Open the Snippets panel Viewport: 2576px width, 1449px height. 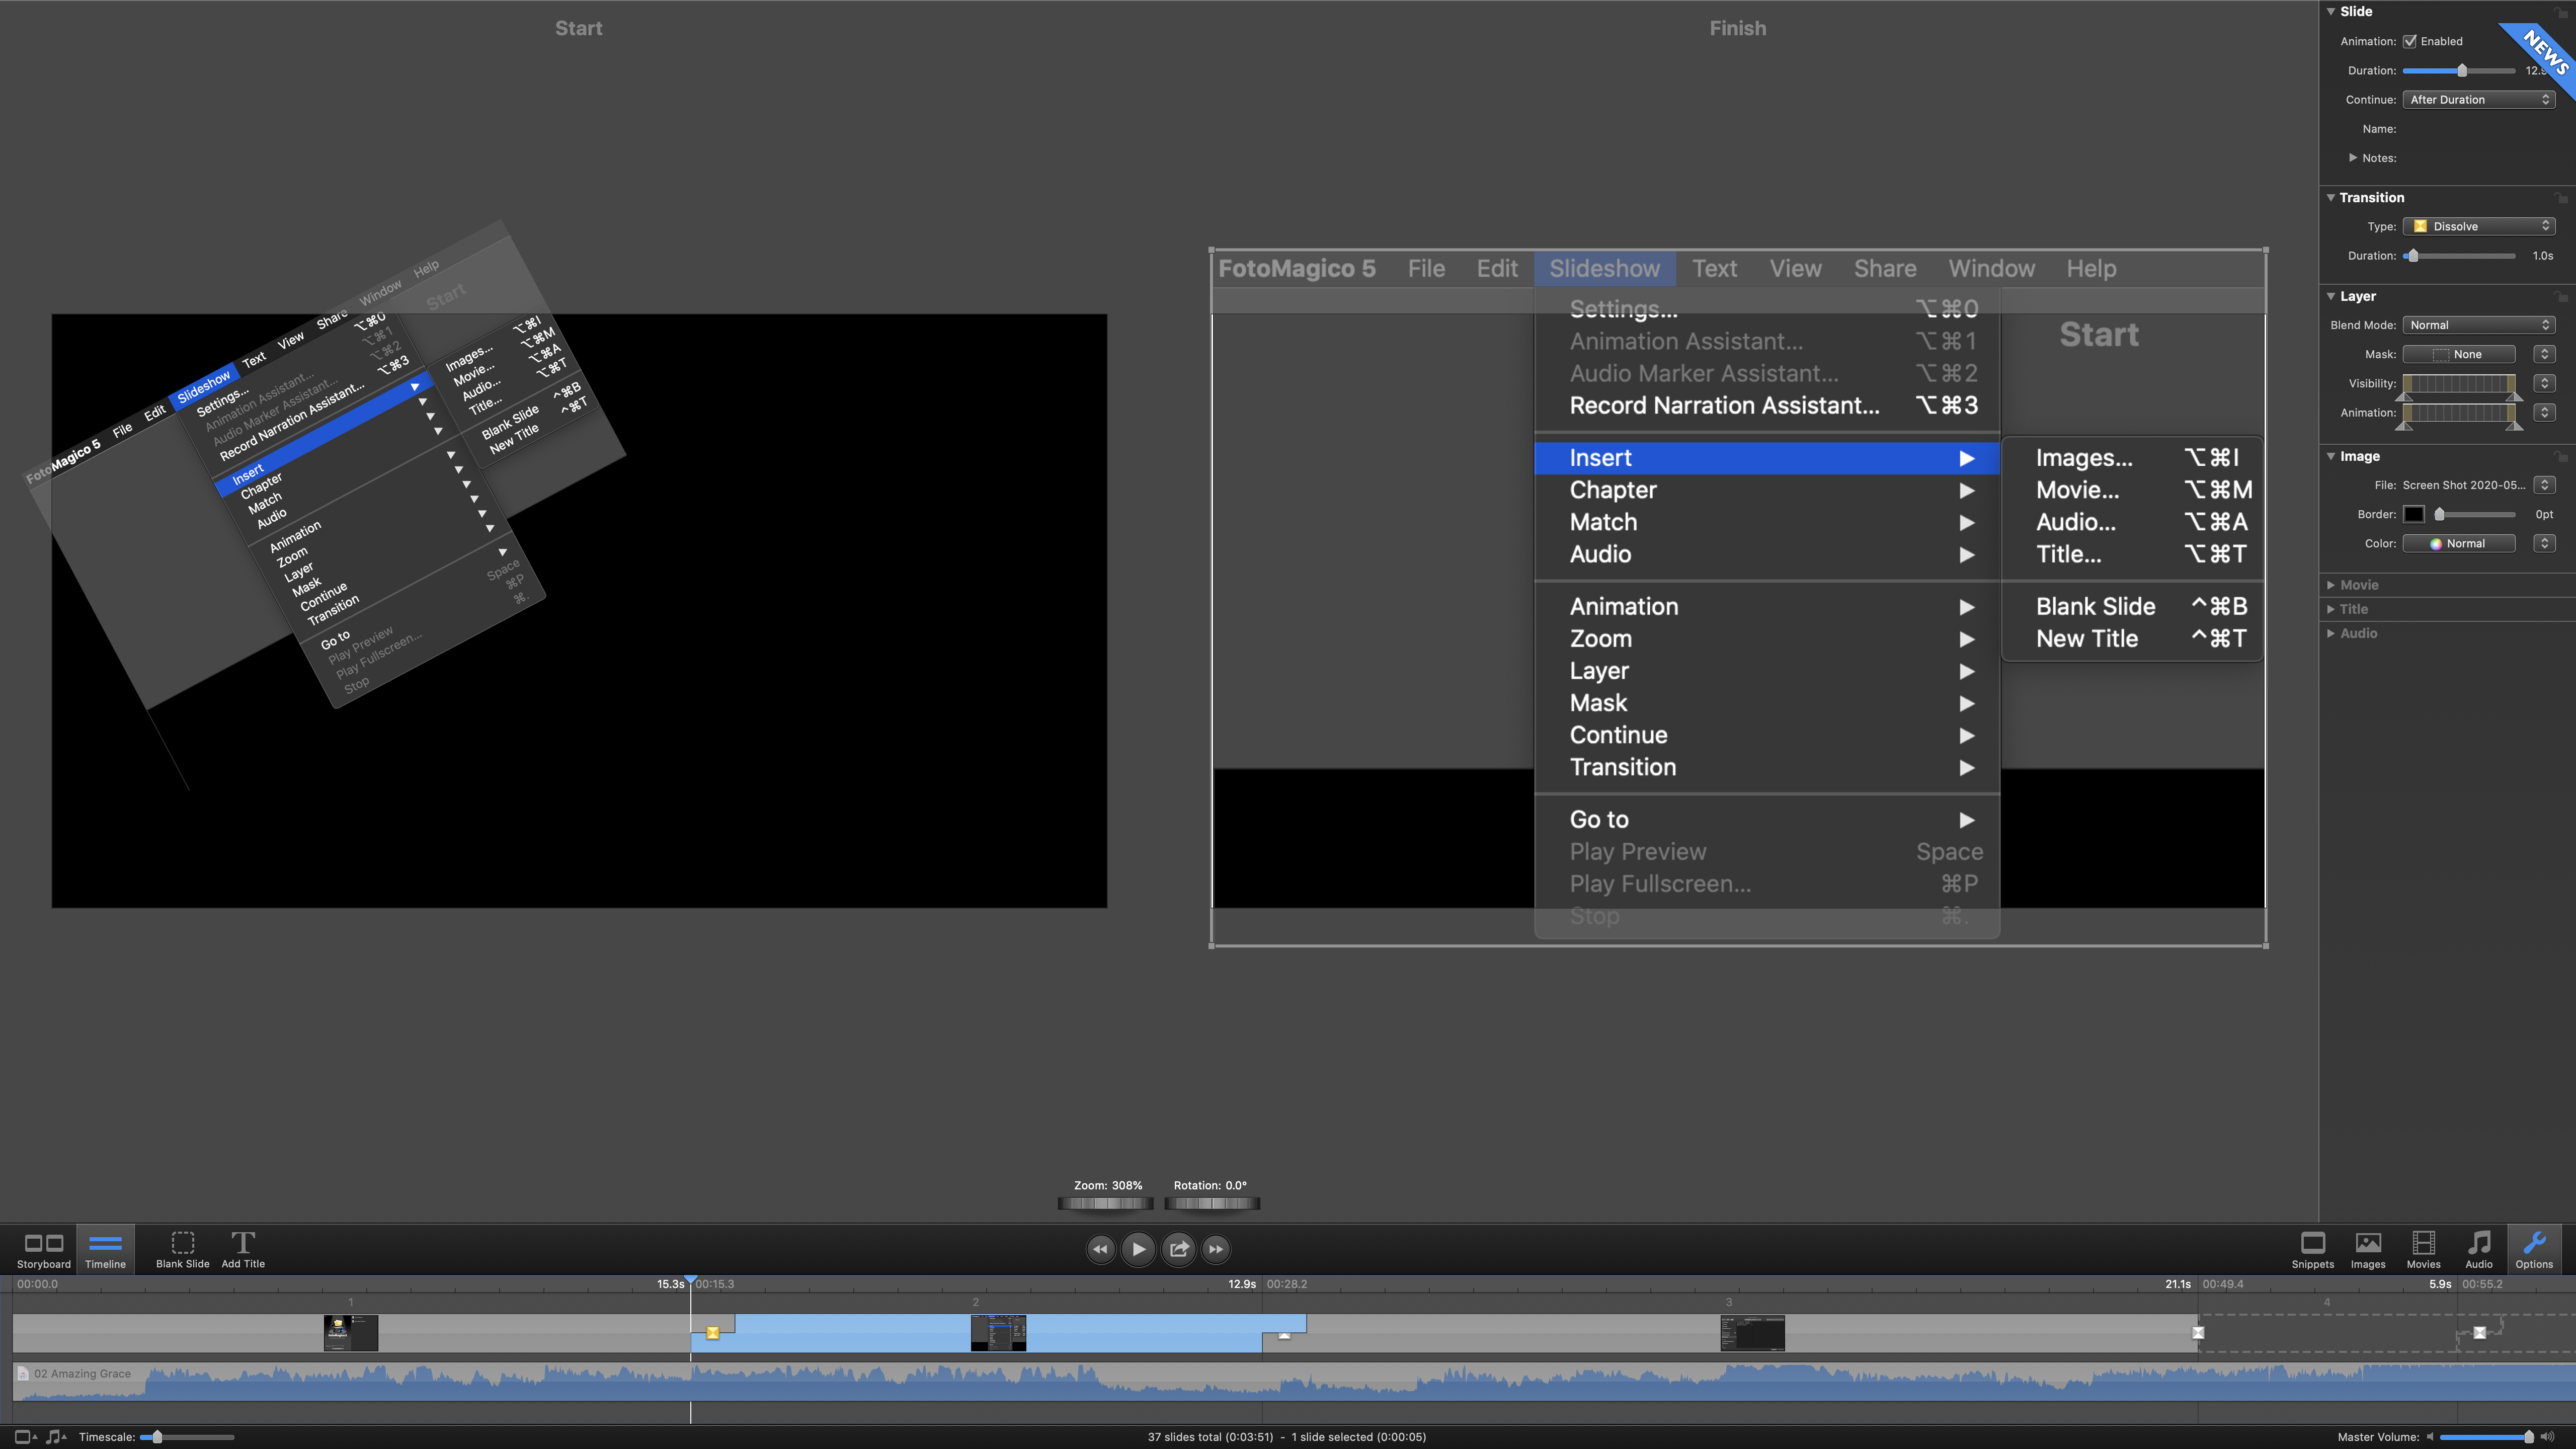[x=2312, y=1248]
